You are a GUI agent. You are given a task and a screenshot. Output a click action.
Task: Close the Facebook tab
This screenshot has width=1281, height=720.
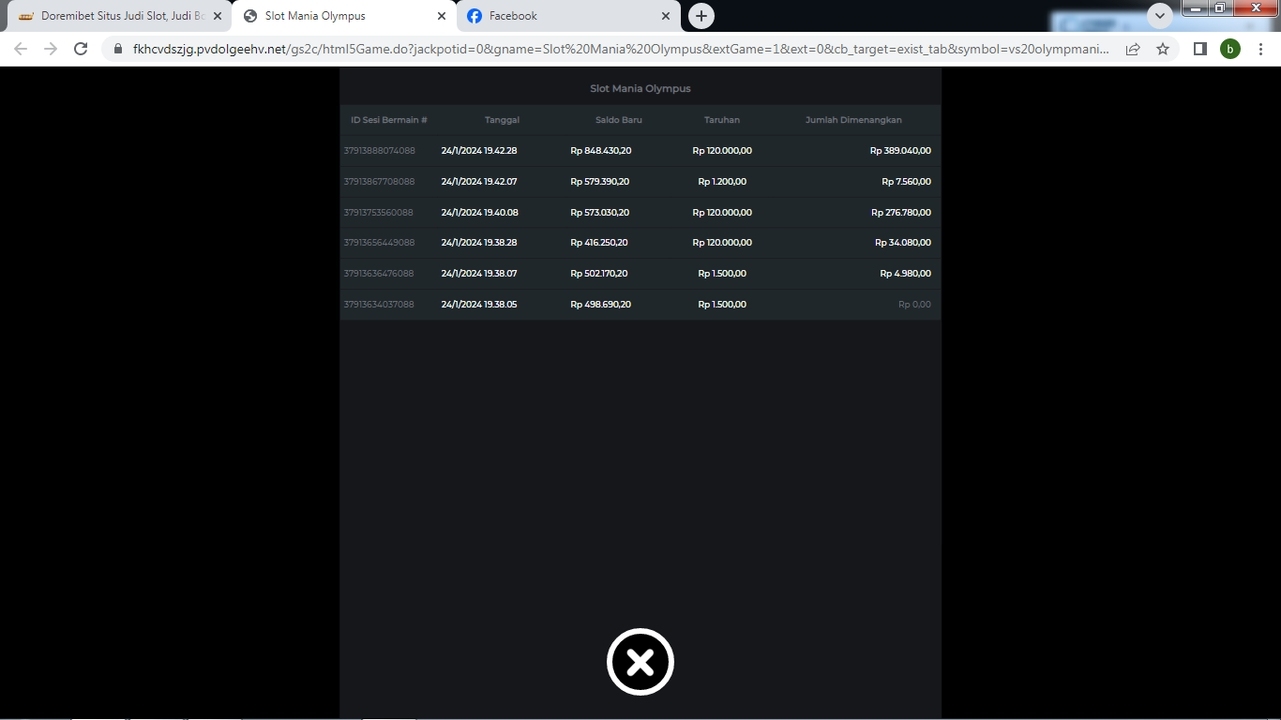(x=666, y=16)
